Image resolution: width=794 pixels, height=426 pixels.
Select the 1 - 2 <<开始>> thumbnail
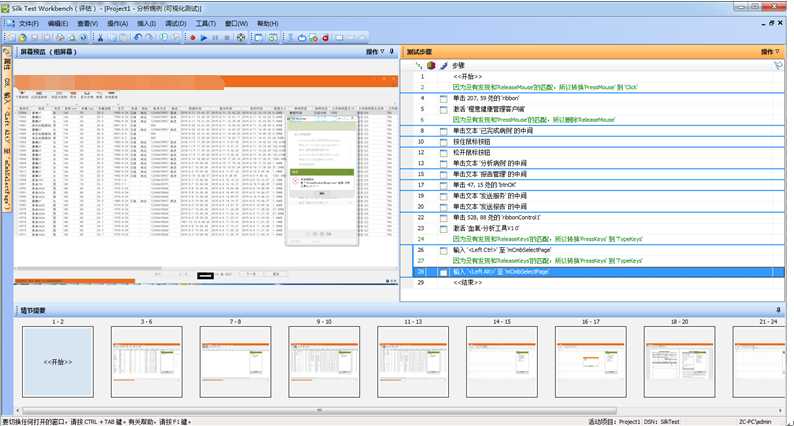click(58, 362)
